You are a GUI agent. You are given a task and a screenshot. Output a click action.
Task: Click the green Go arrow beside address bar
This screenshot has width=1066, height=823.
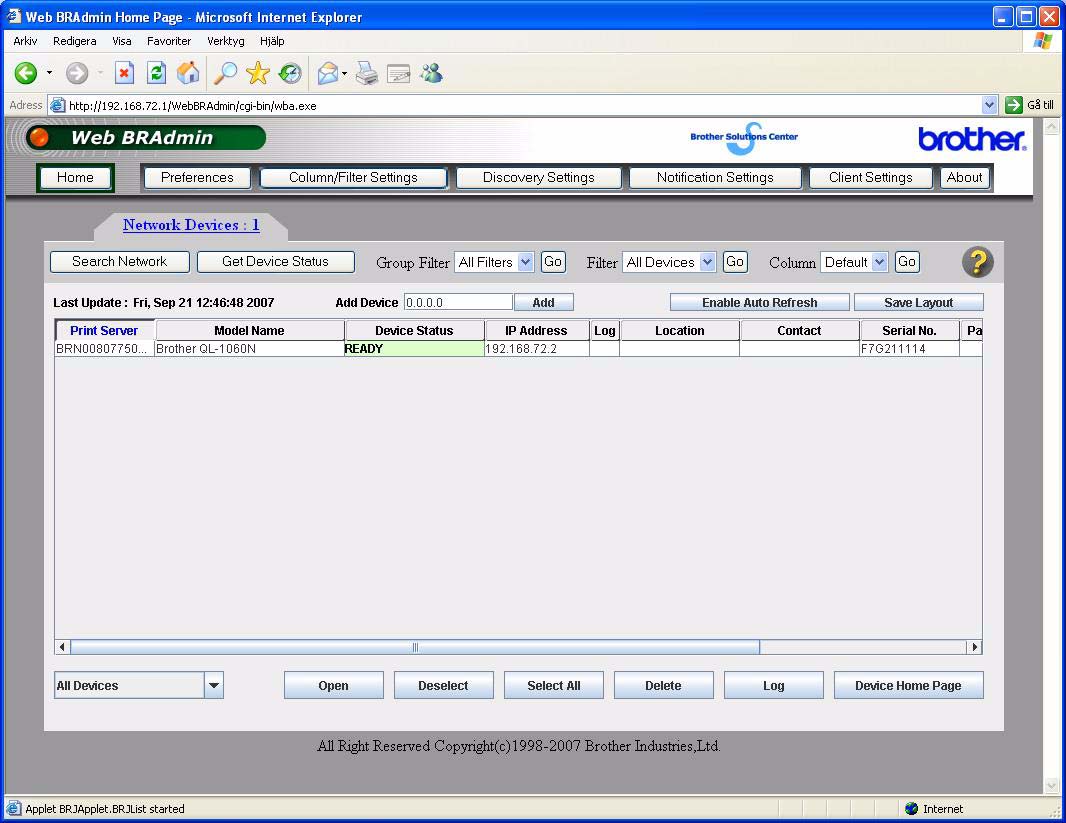click(x=1013, y=105)
